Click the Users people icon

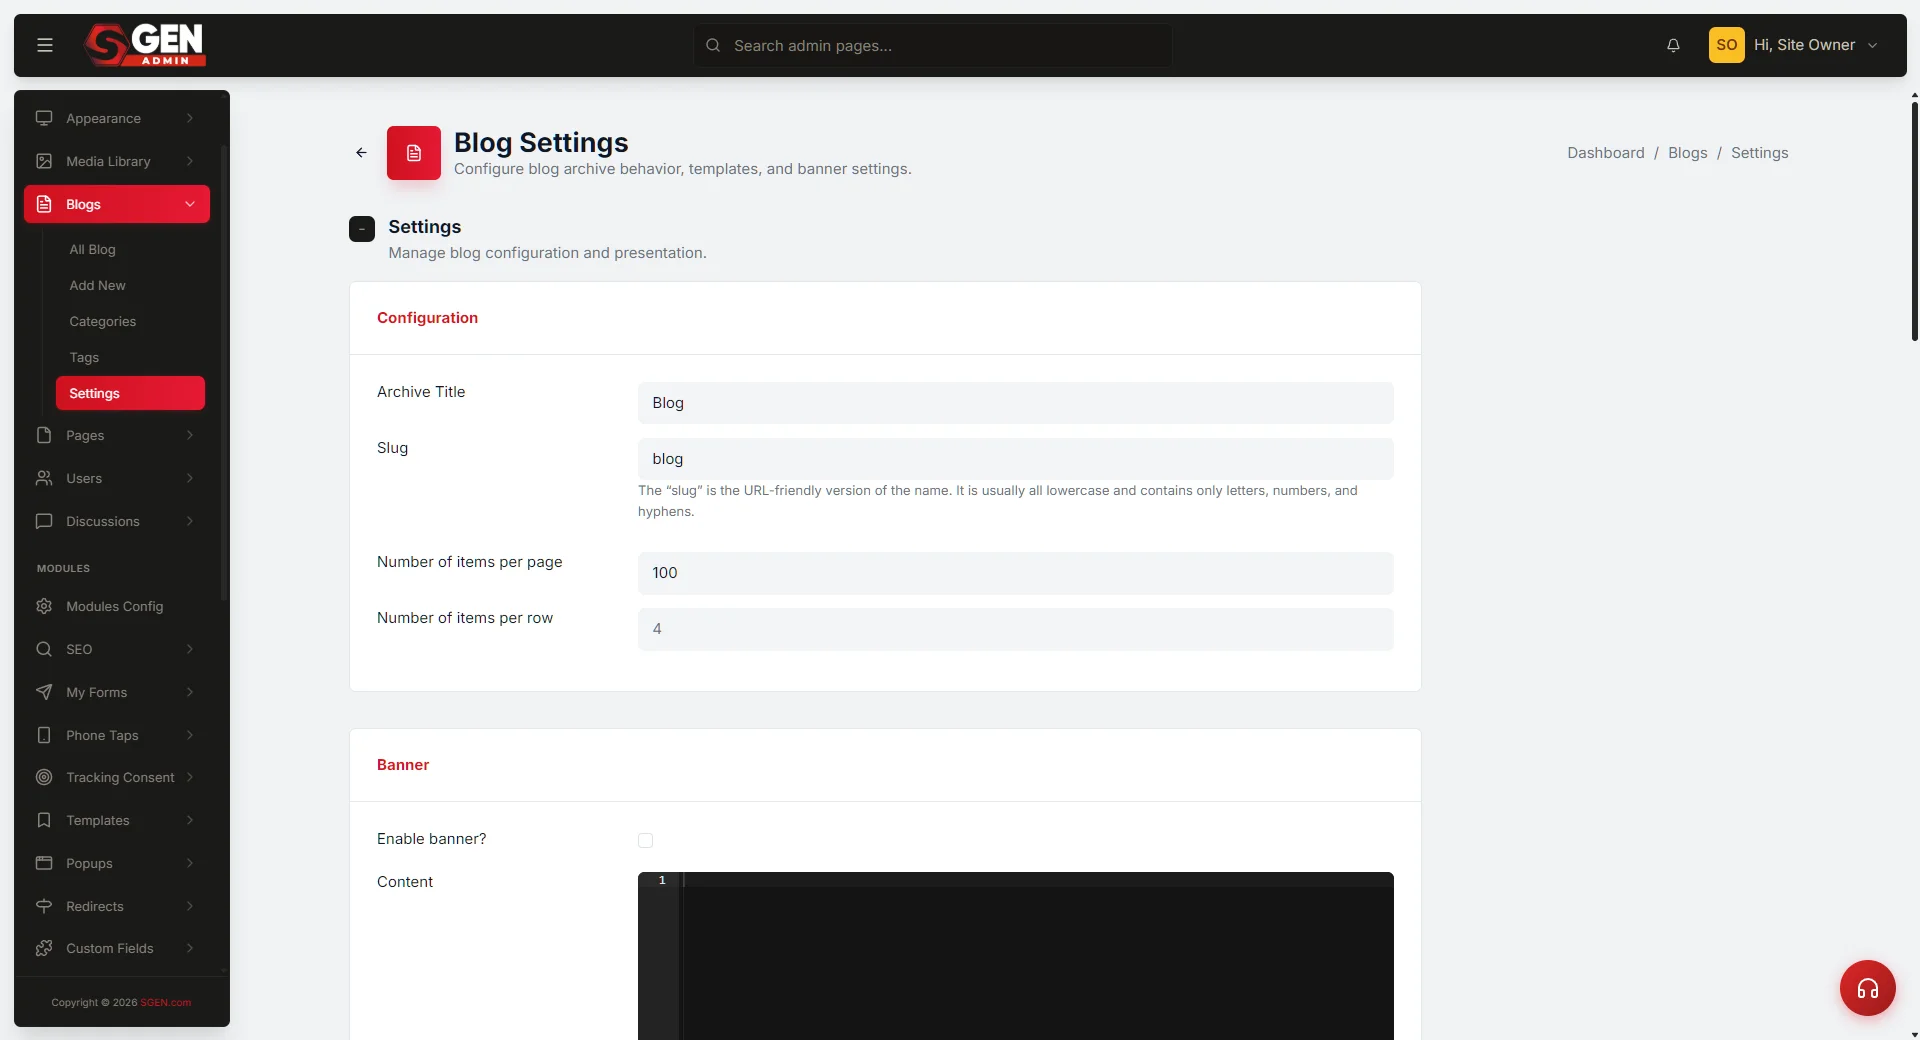coord(44,478)
